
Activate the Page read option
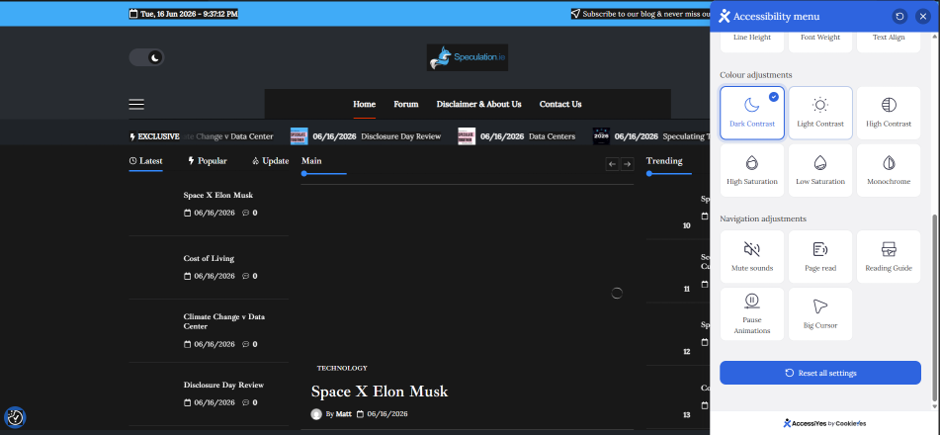[820, 256]
